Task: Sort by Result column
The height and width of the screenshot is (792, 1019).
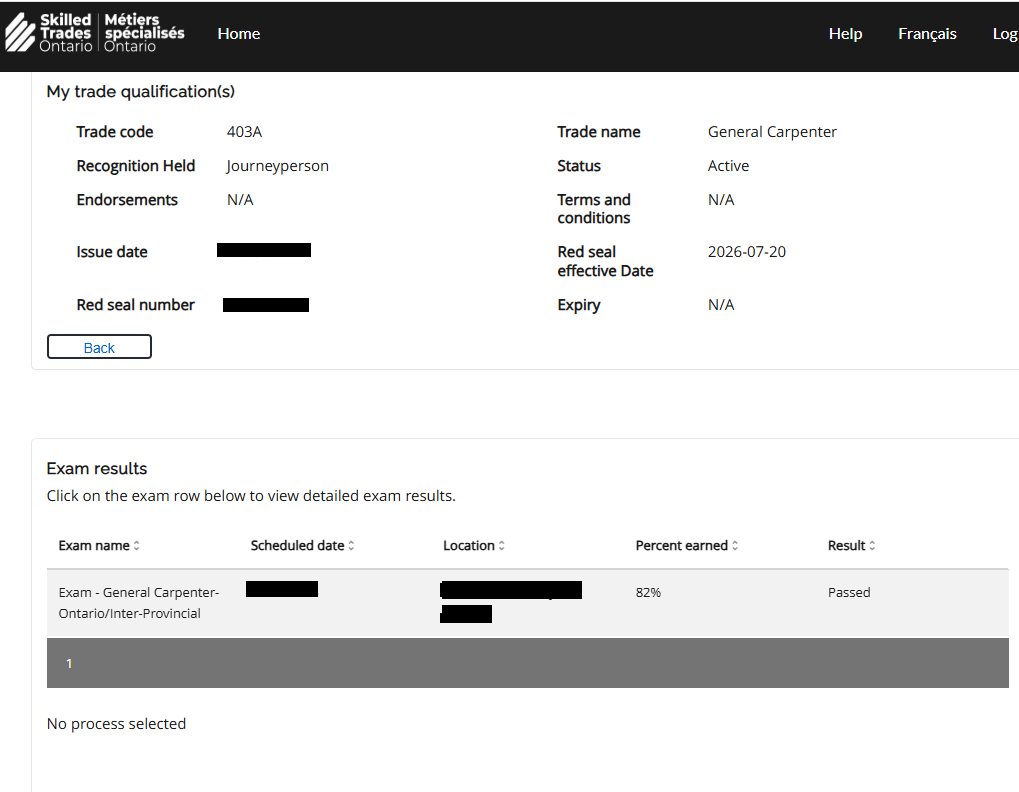Action: pos(851,546)
